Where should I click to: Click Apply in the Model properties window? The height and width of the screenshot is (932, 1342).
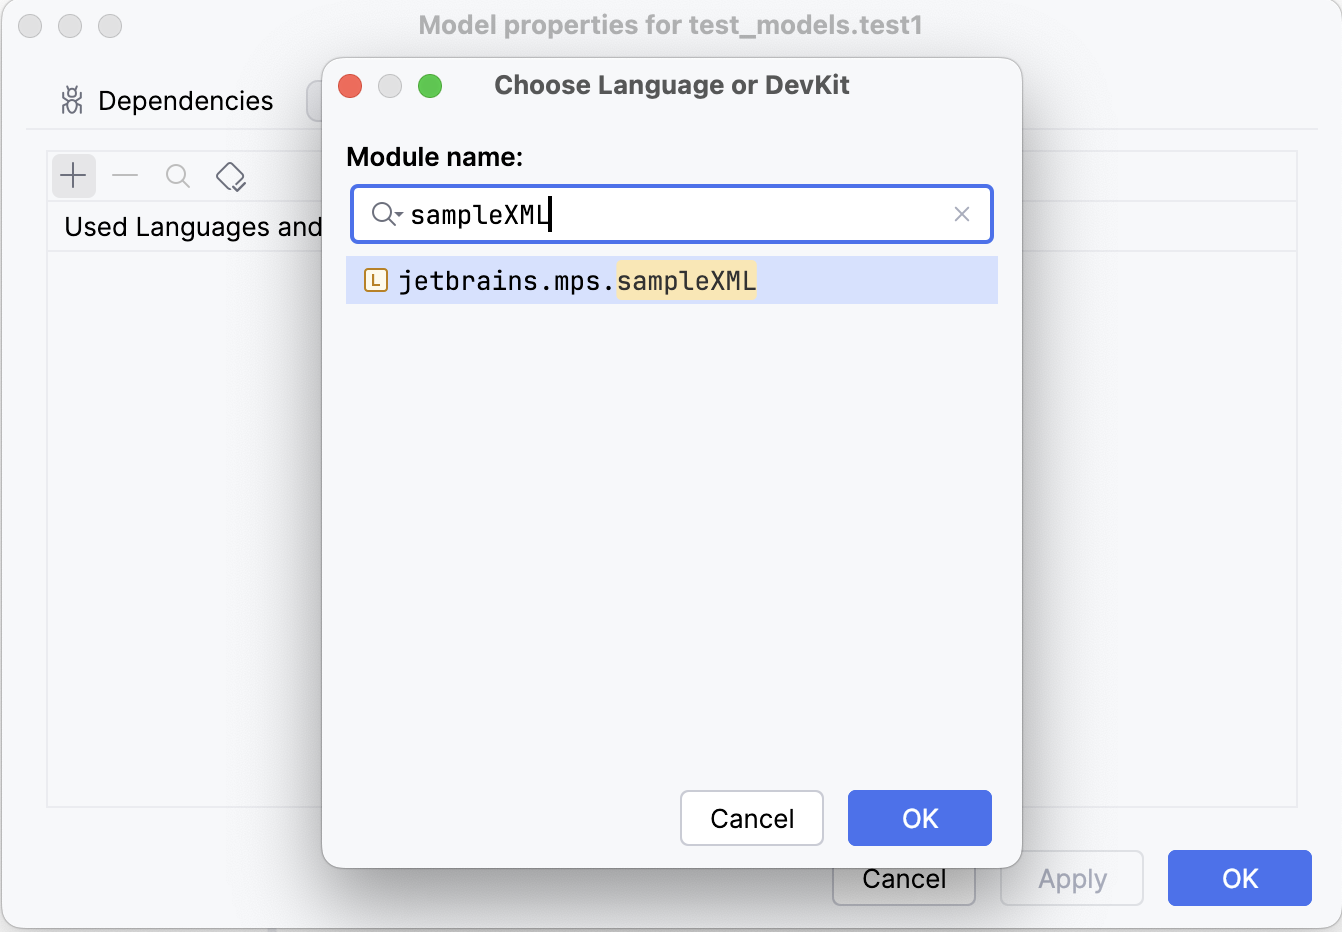(1072, 878)
